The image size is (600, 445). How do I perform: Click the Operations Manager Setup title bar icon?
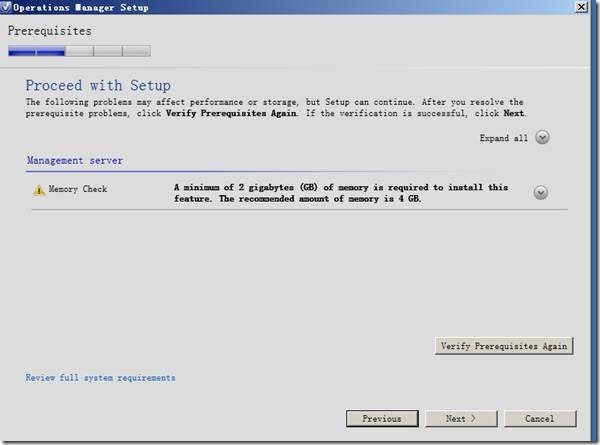[6, 7]
